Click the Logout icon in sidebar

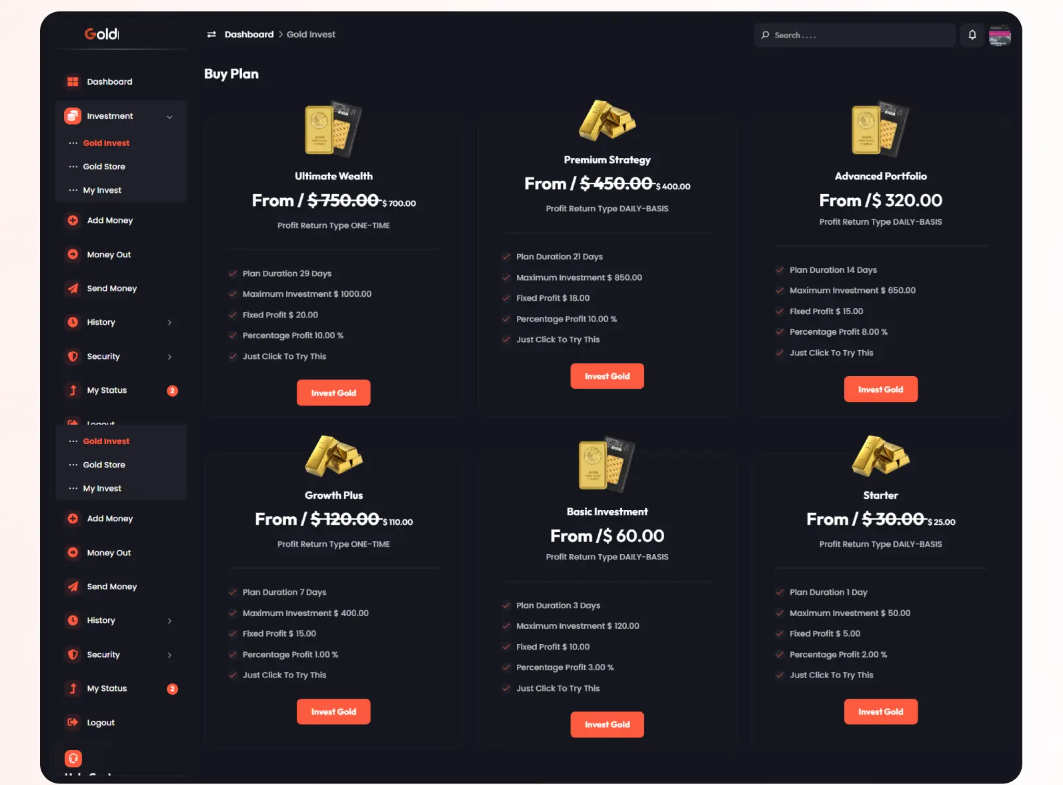pyautogui.click(x=73, y=722)
